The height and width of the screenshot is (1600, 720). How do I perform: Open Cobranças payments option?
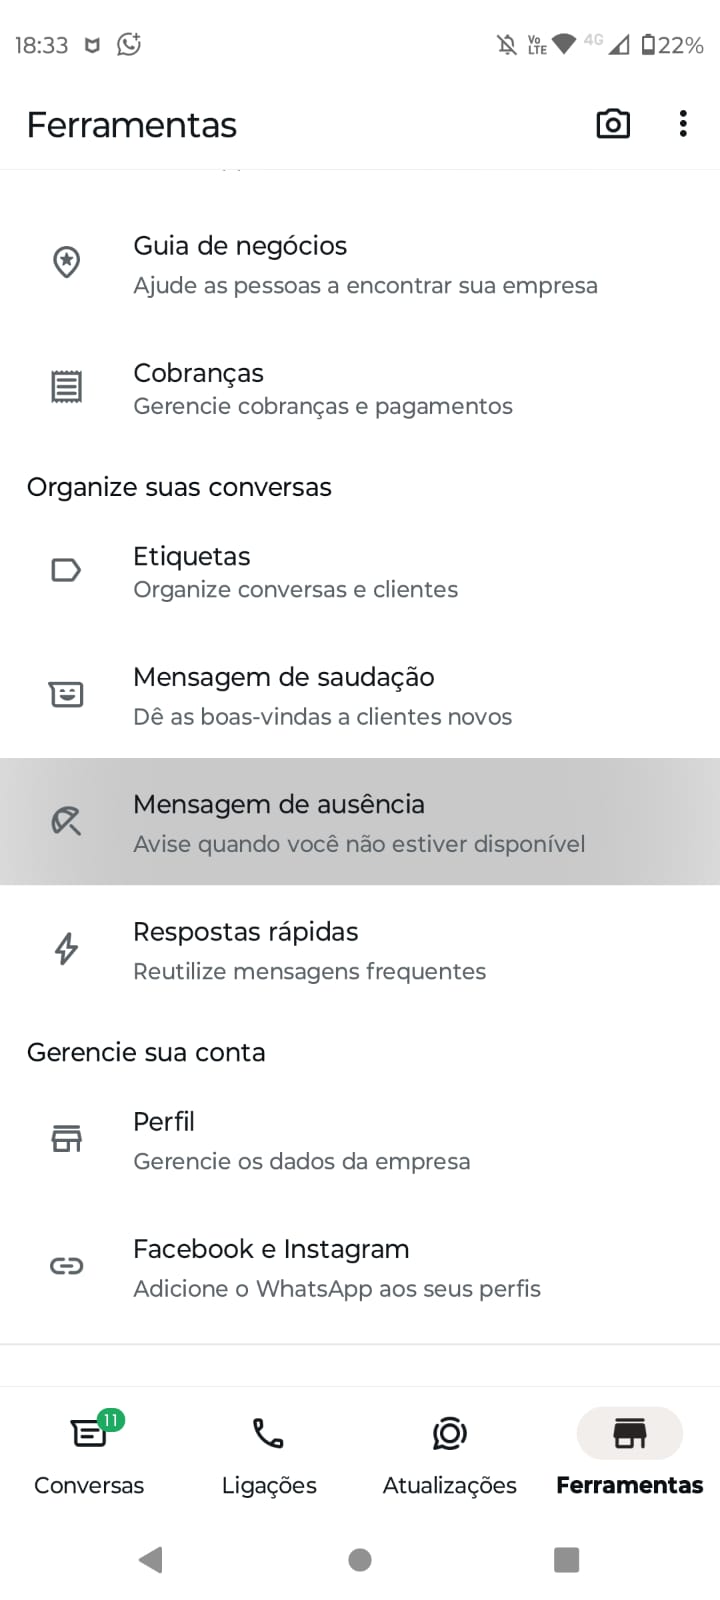(x=322, y=388)
